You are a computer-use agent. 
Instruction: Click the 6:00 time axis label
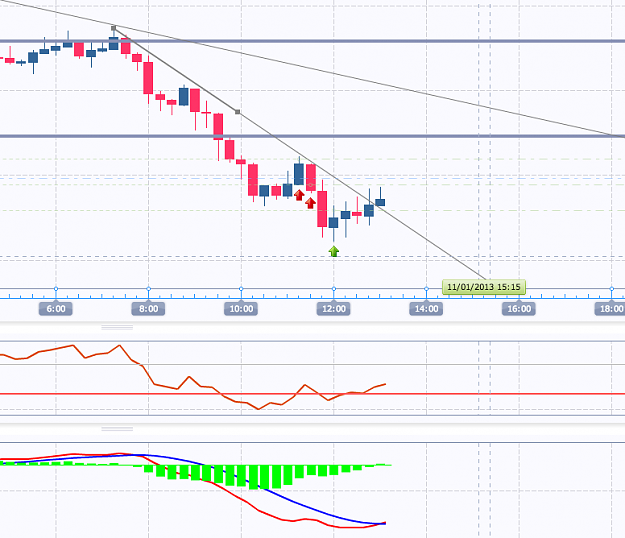[x=56, y=309]
